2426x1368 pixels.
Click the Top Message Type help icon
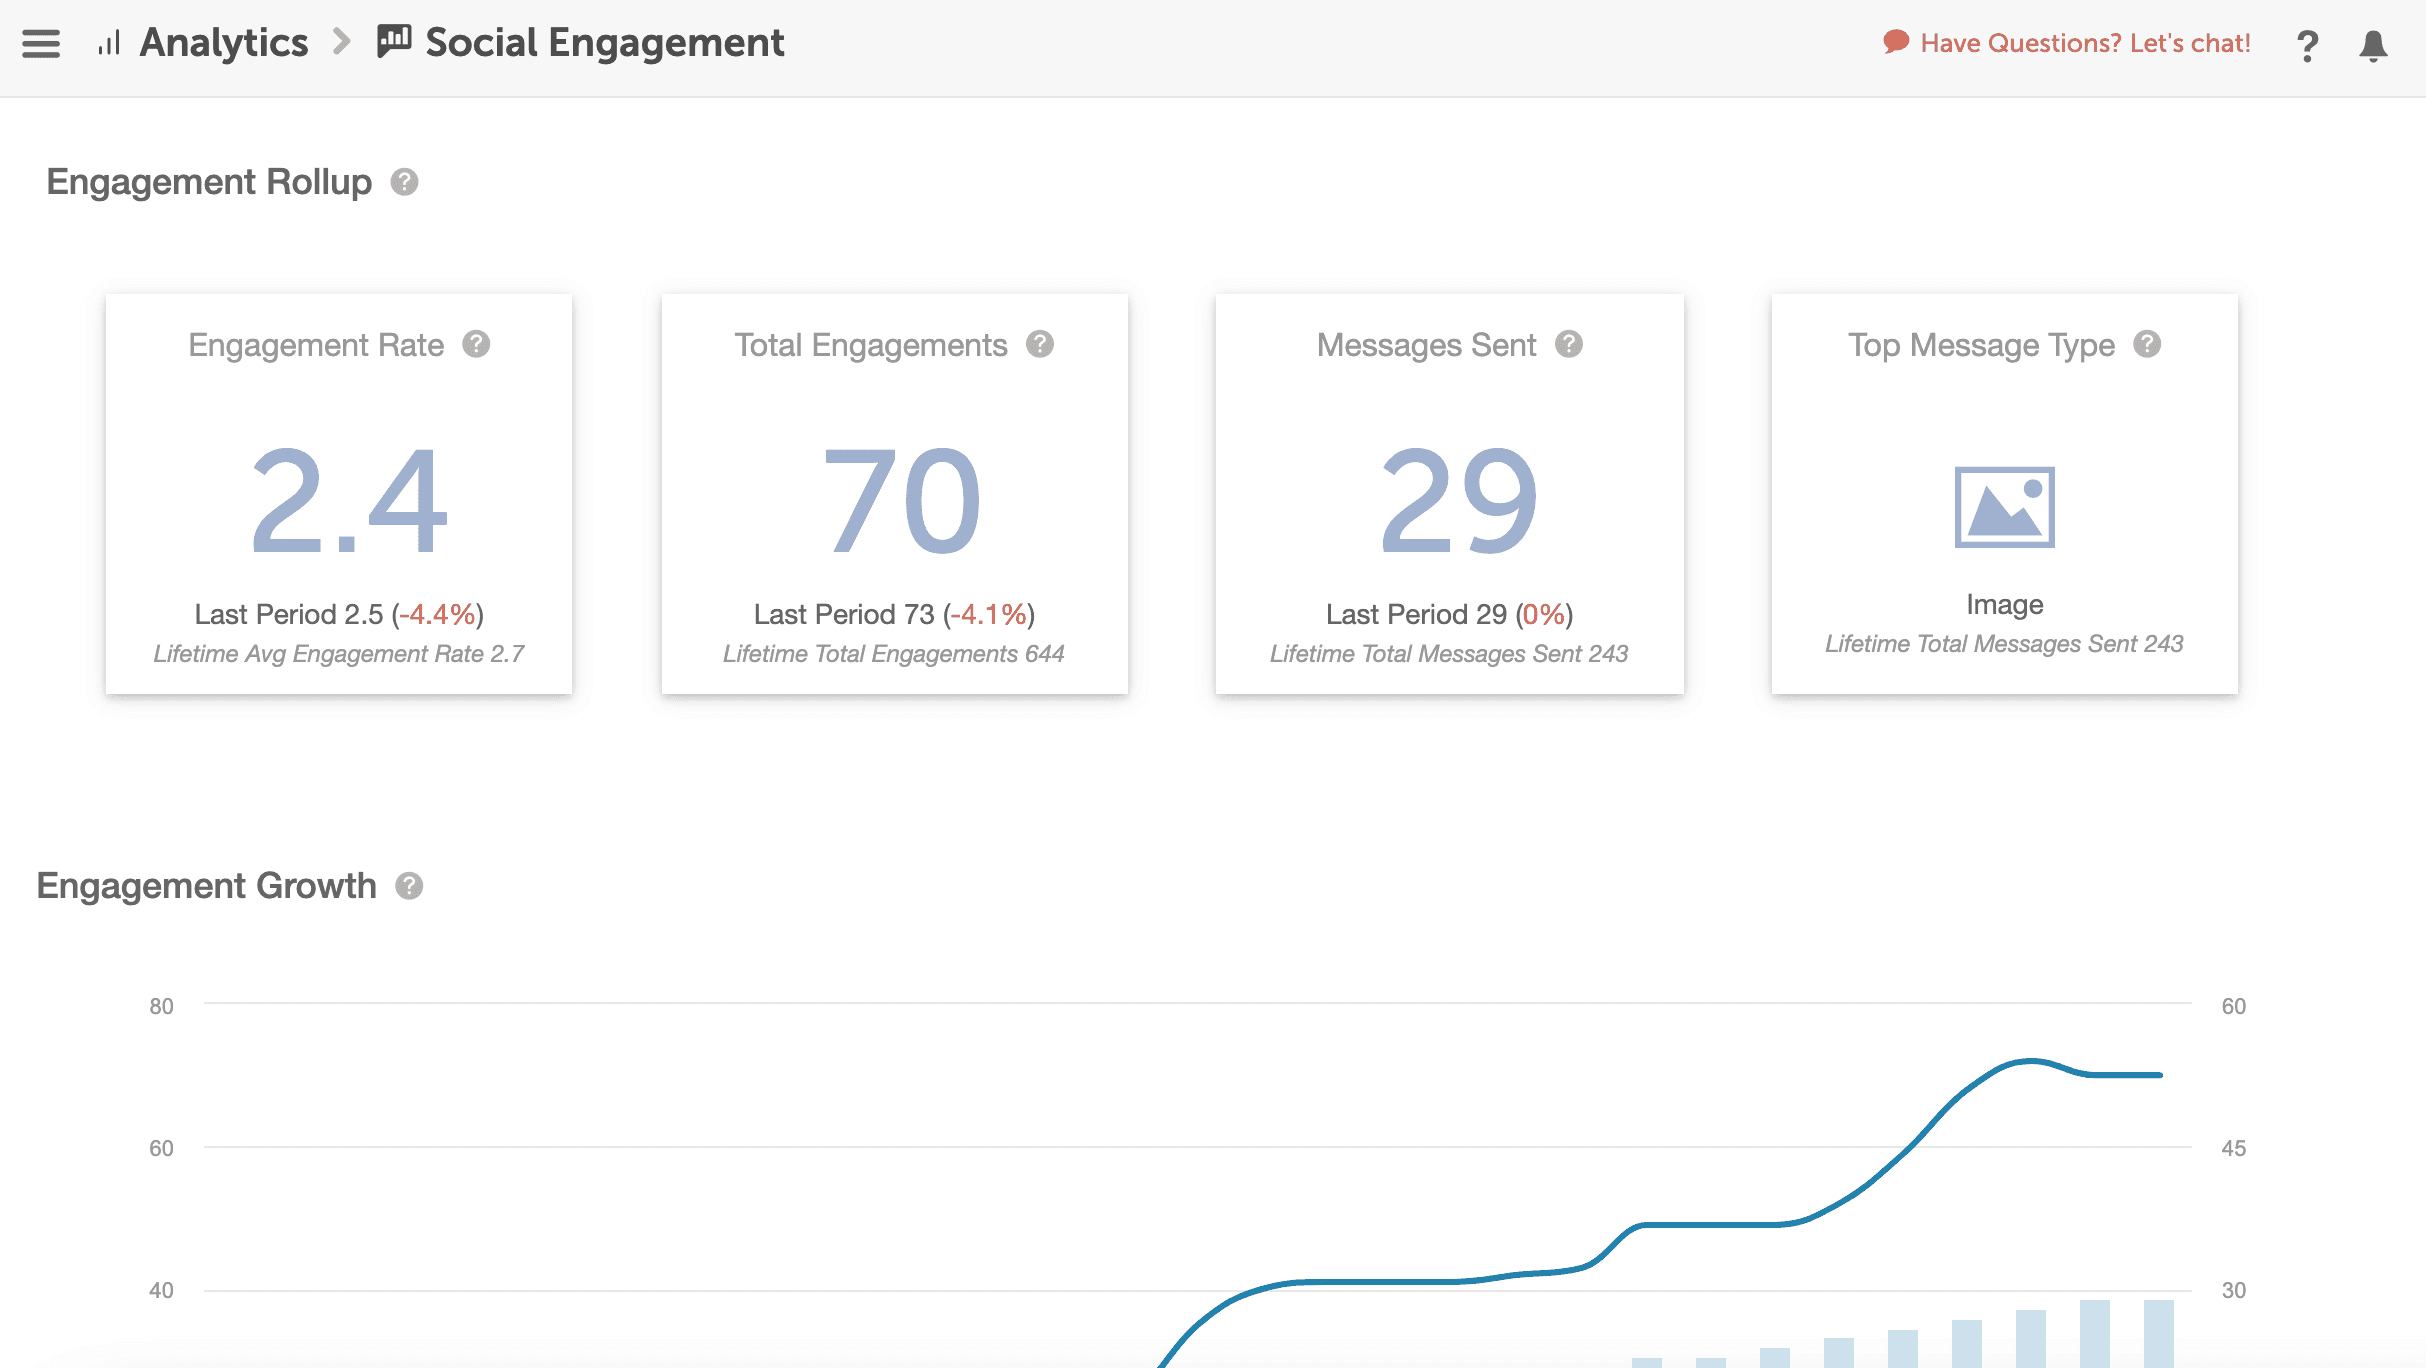coord(2146,344)
